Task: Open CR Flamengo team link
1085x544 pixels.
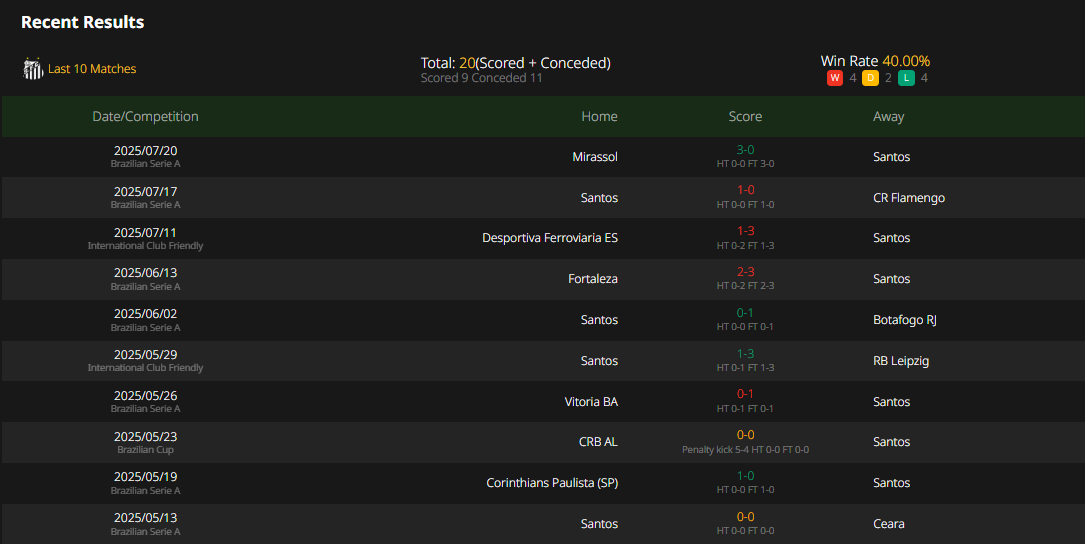Action: click(909, 197)
